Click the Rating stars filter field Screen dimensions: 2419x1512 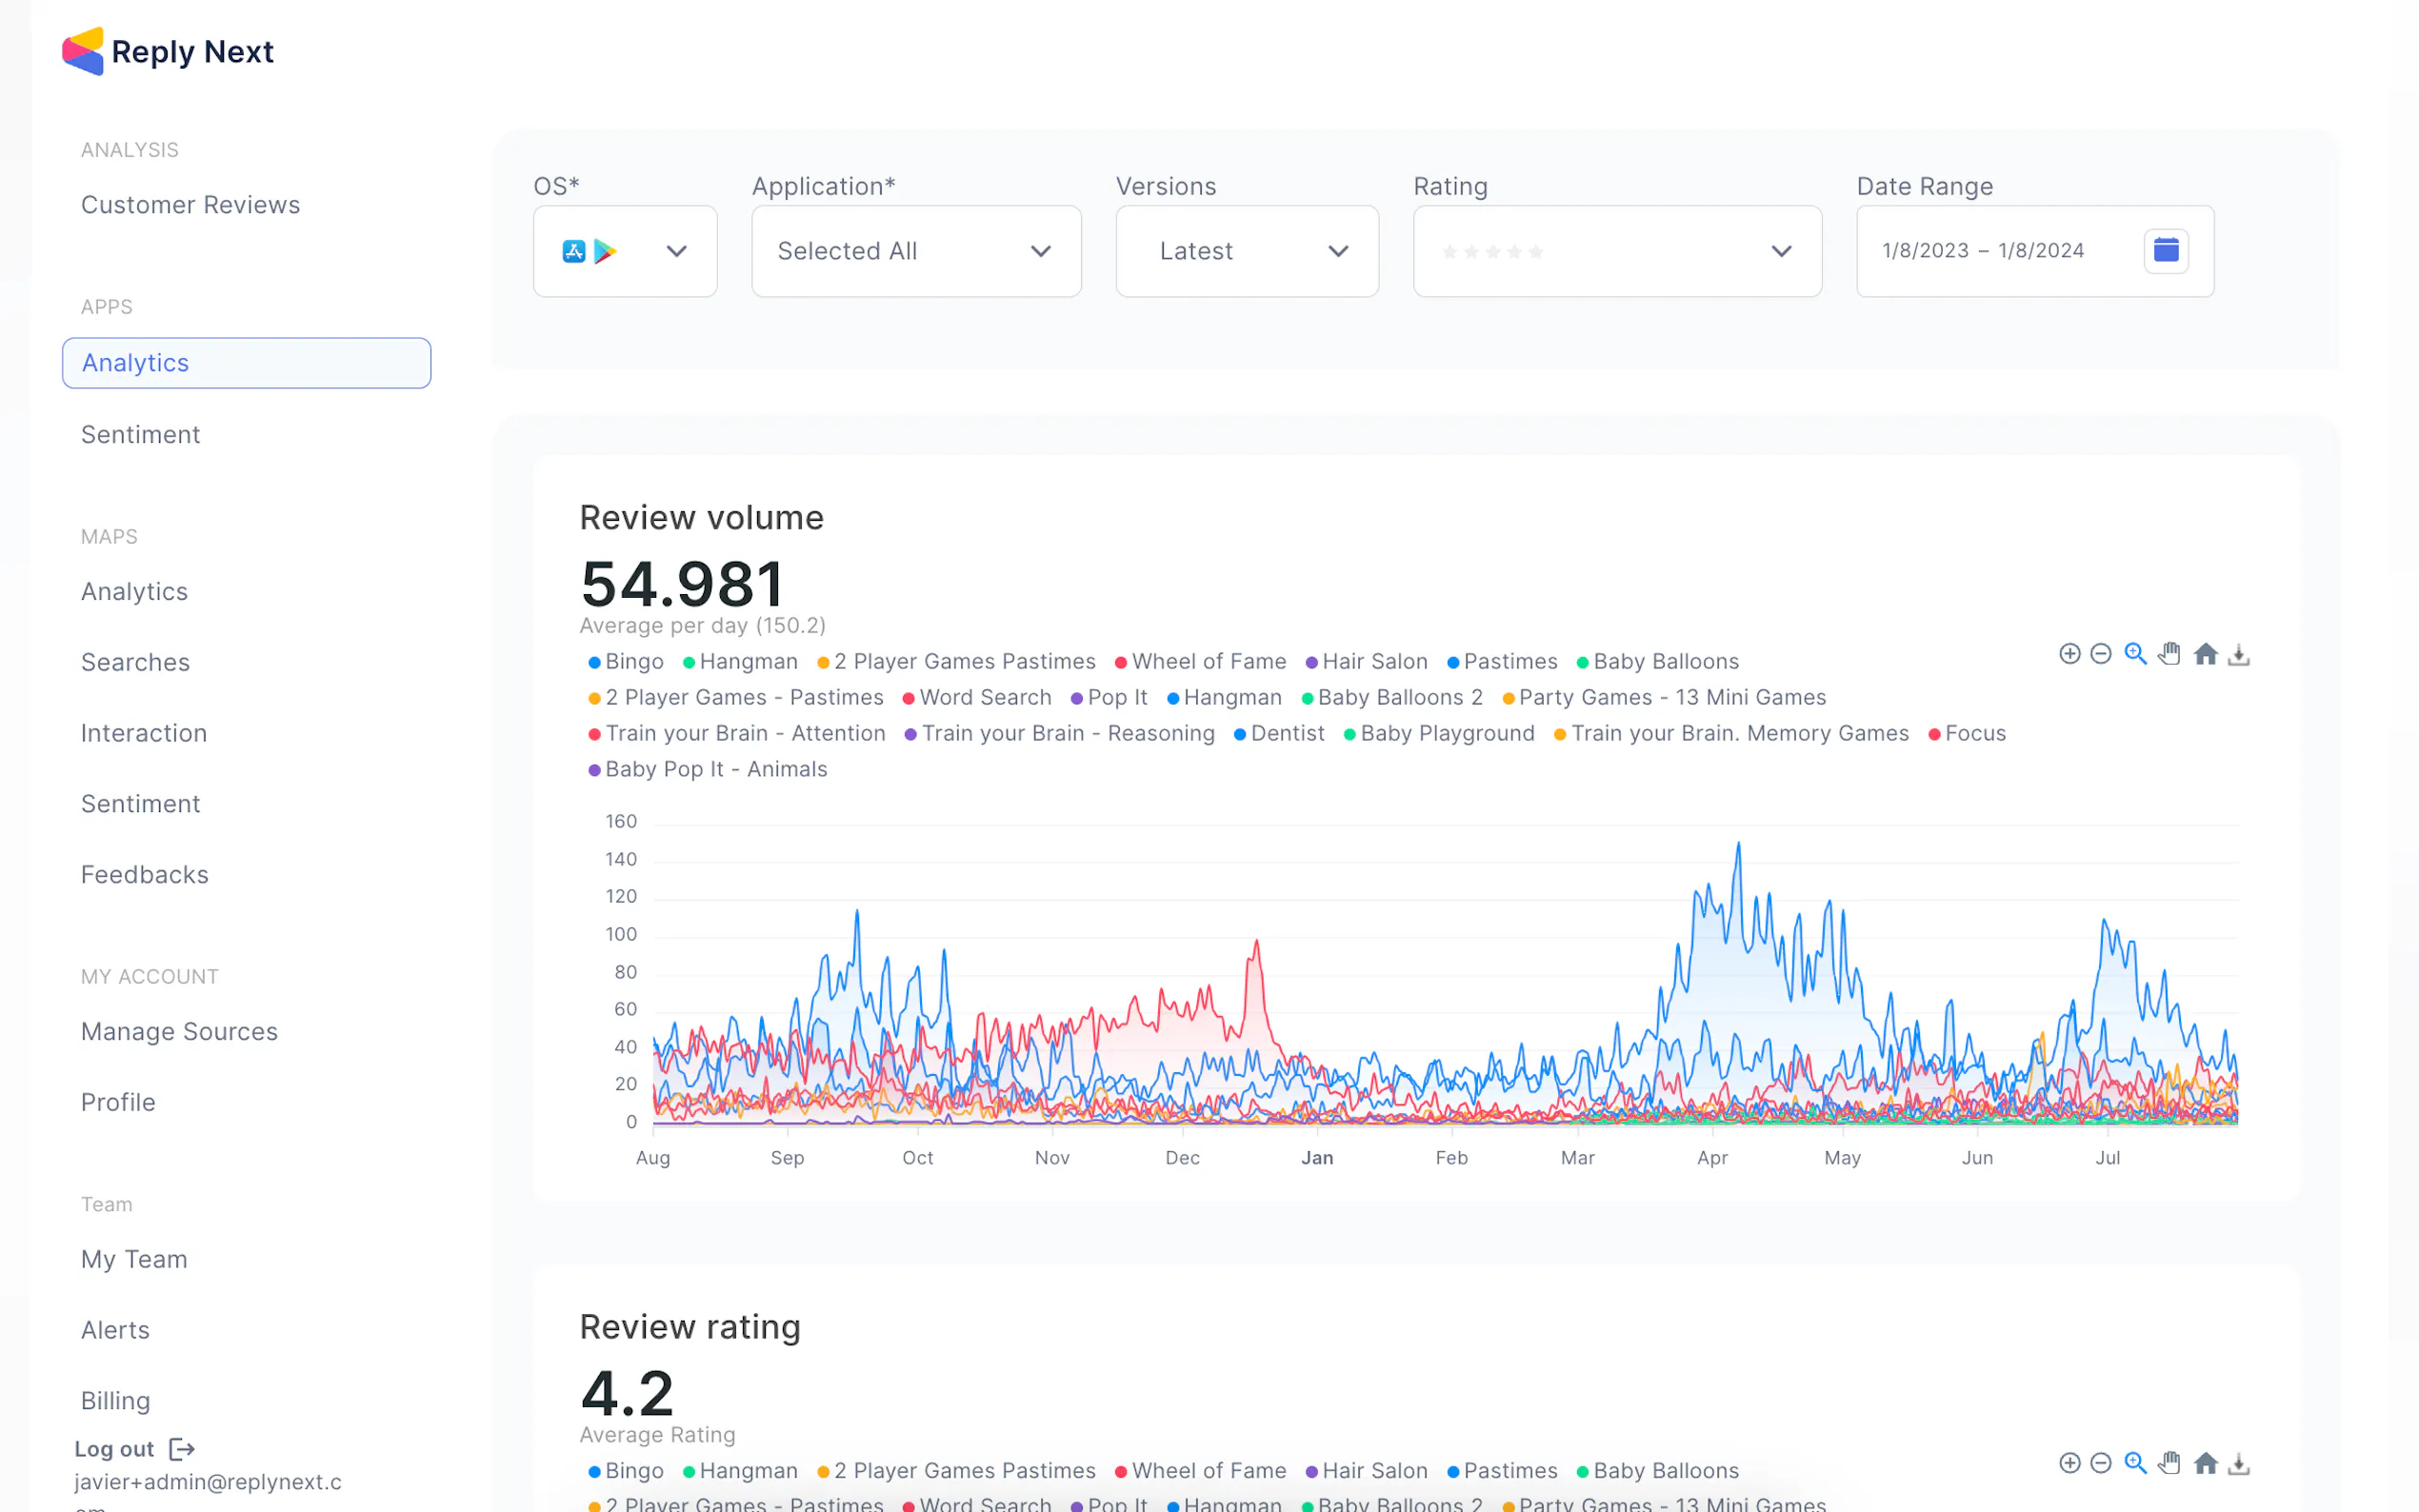[1616, 251]
